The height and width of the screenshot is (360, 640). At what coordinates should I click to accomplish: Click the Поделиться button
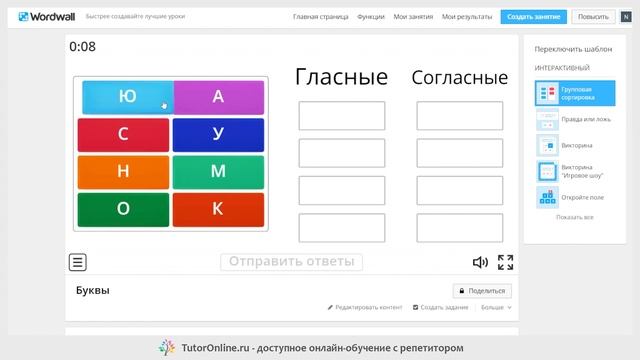click(x=482, y=291)
